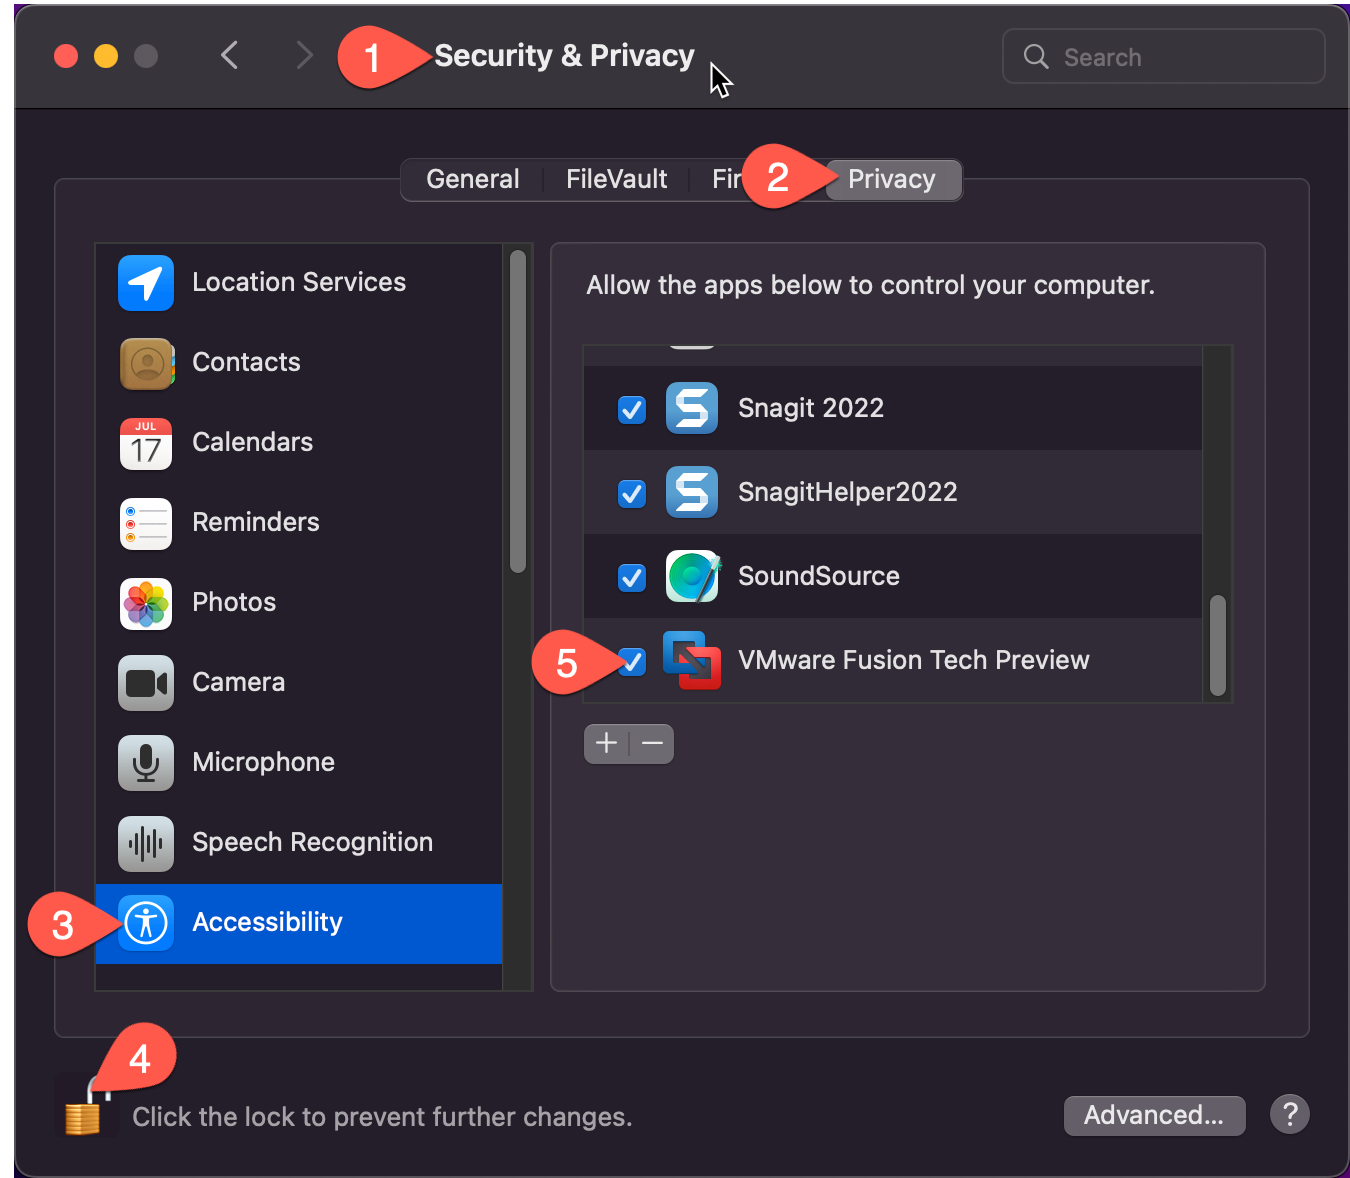Click the VMware Fusion Tech Preview icon

tap(692, 660)
